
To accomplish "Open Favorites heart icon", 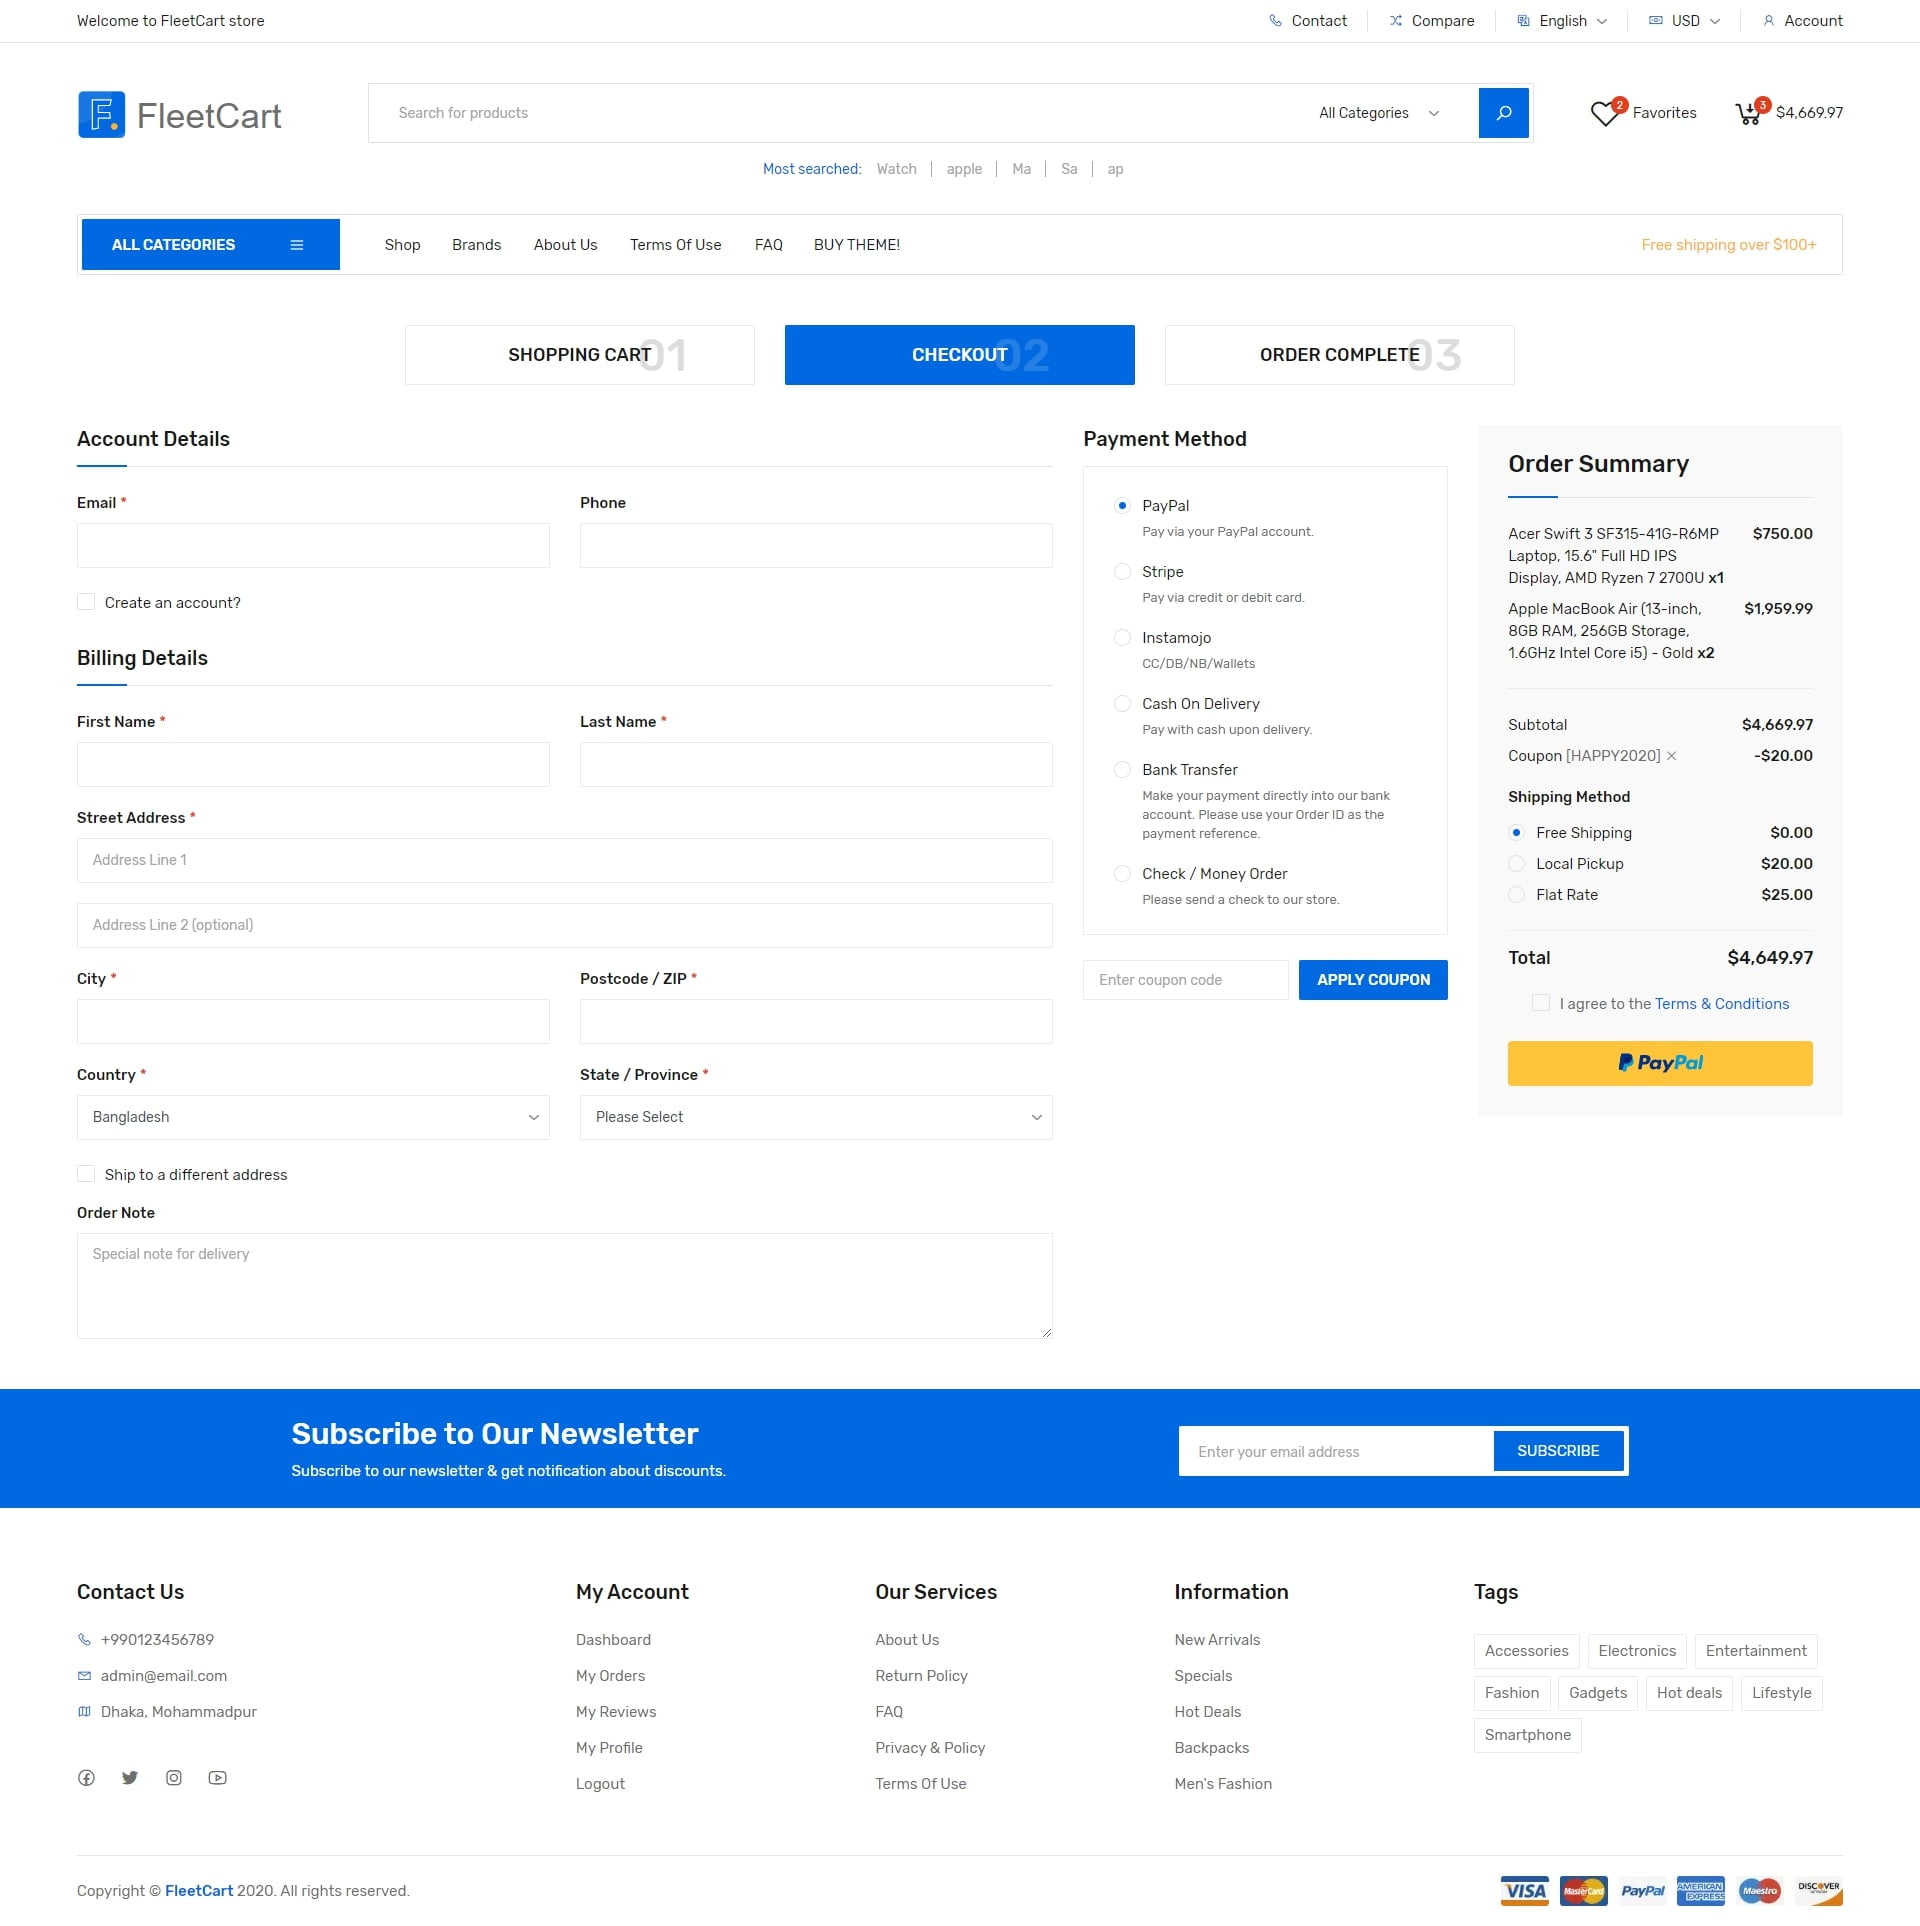I will tap(1604, 113).
